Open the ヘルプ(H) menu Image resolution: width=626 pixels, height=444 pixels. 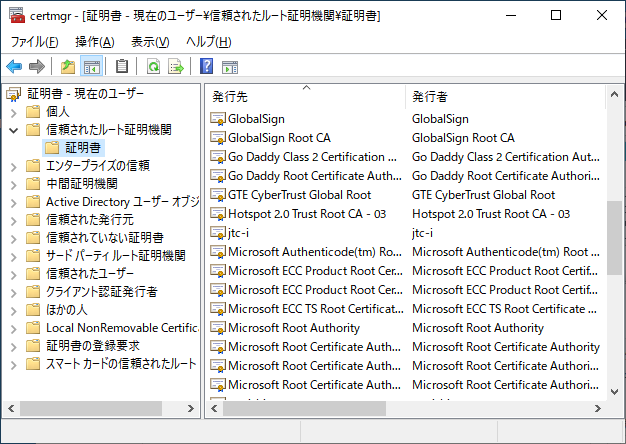click(208, 42)
